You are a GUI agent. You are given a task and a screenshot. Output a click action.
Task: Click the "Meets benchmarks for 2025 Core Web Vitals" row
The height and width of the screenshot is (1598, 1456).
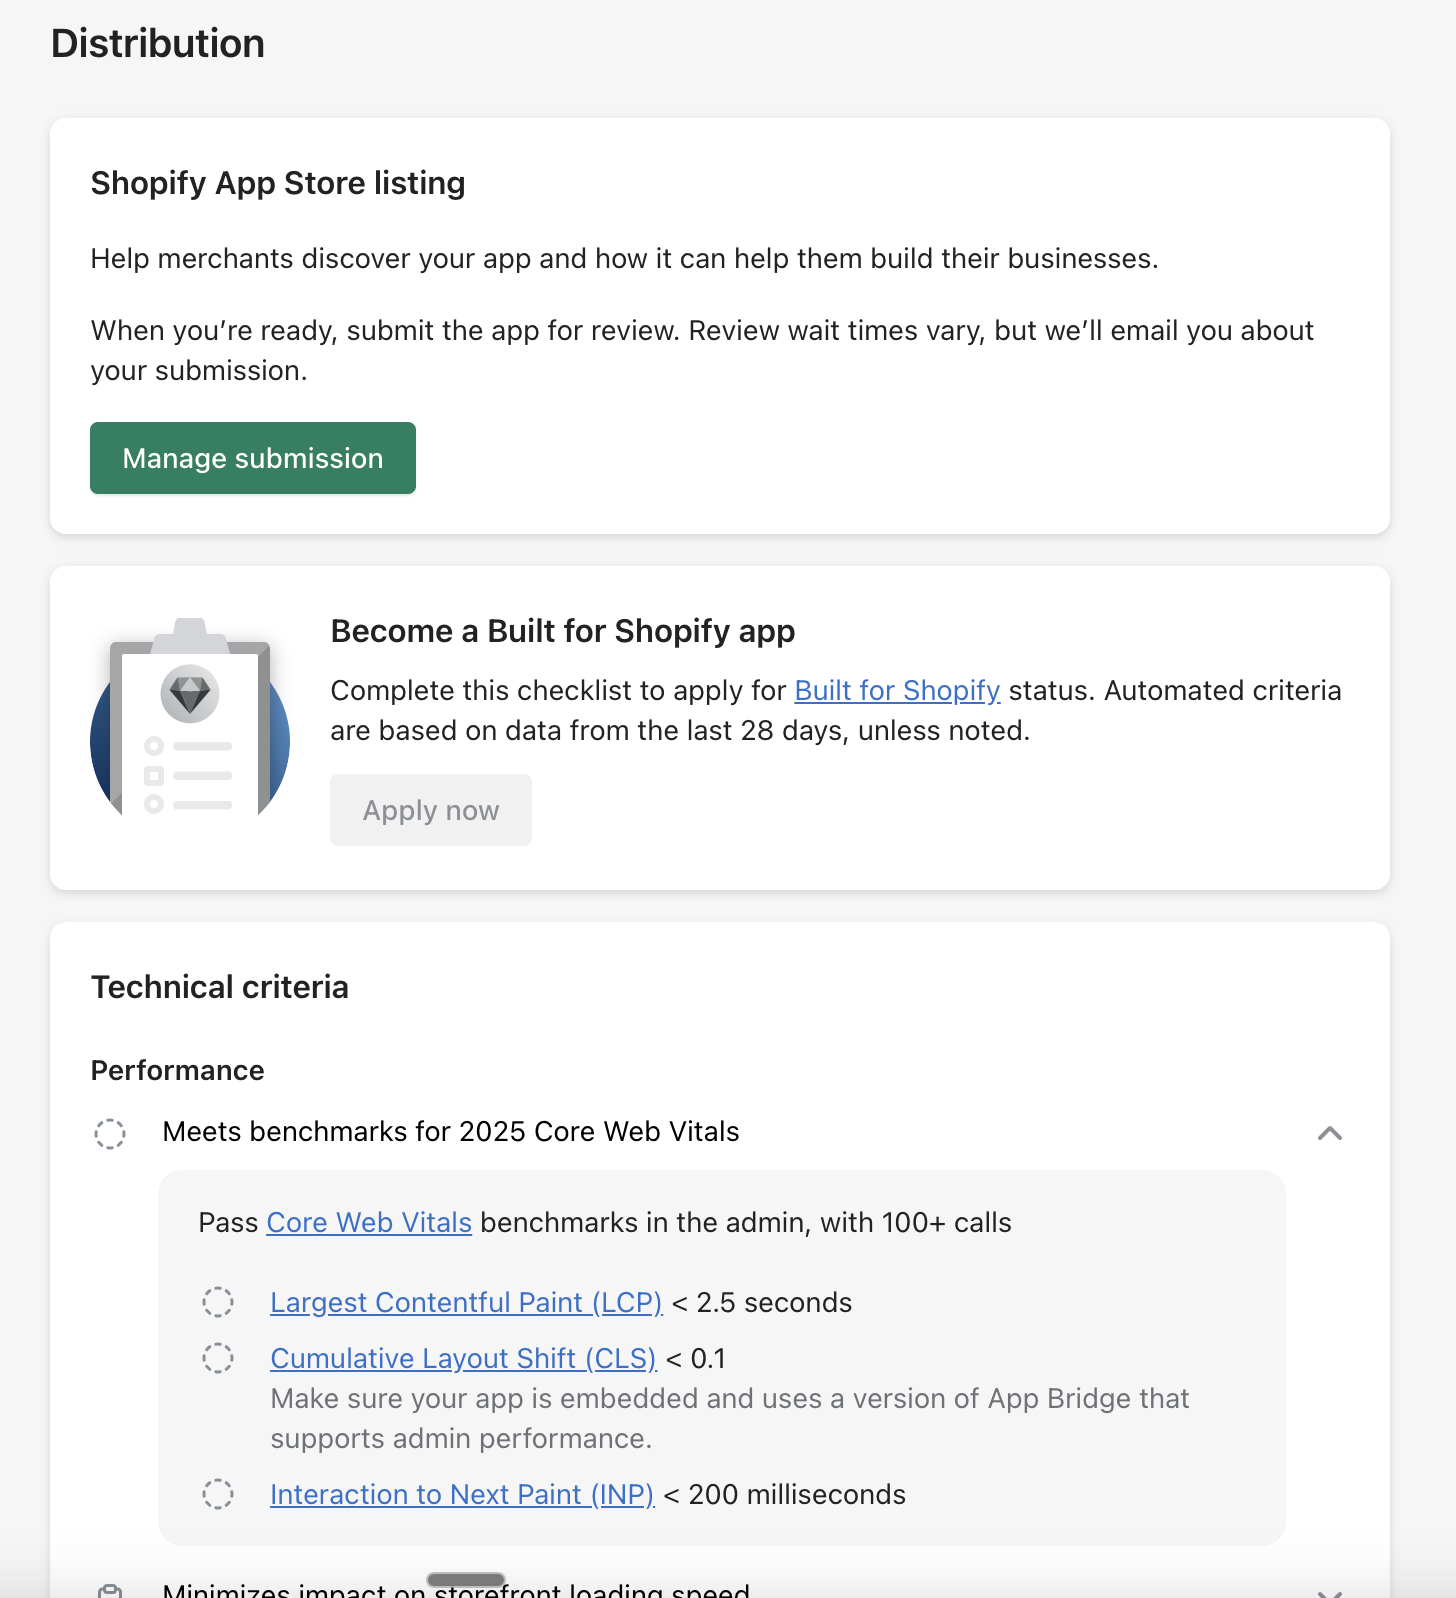click(452, 1131)
